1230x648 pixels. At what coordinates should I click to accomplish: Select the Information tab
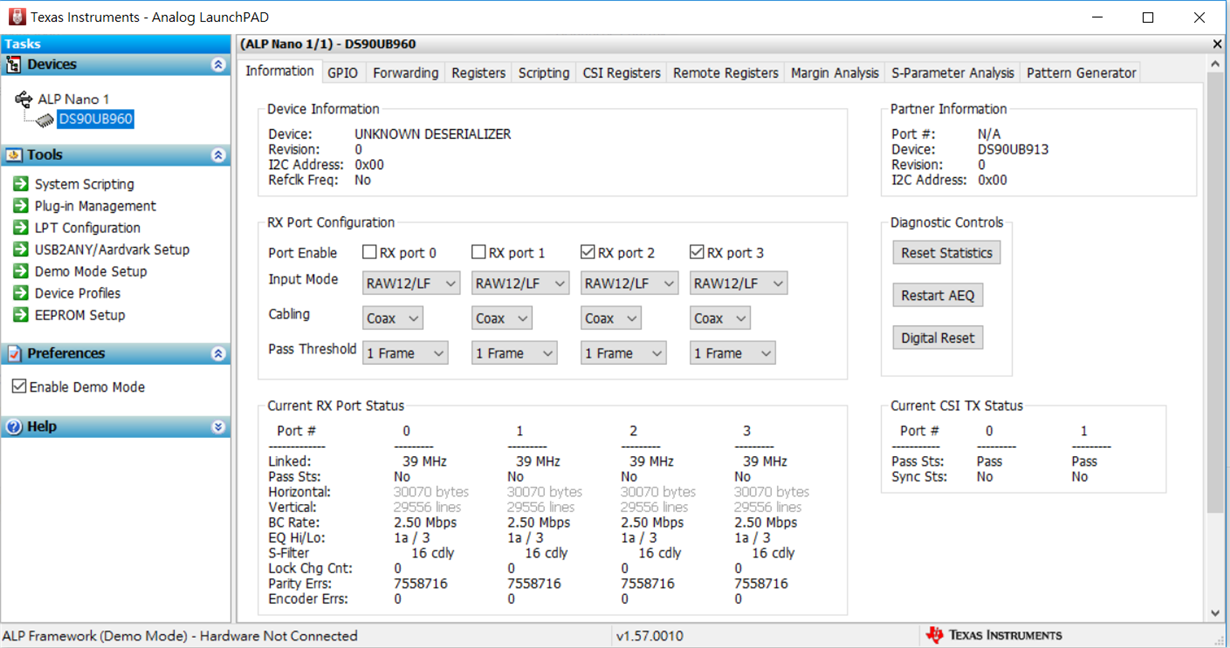tap(280, 71)
